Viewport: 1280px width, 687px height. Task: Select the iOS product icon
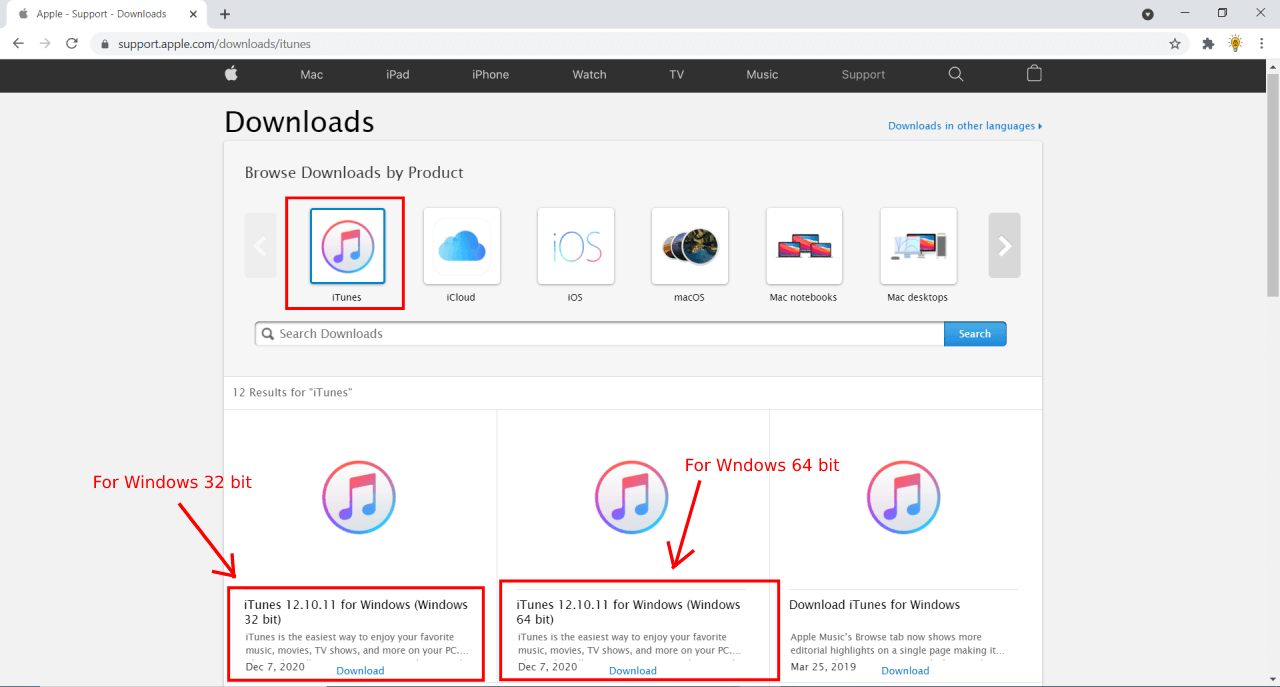click(575, 245)
